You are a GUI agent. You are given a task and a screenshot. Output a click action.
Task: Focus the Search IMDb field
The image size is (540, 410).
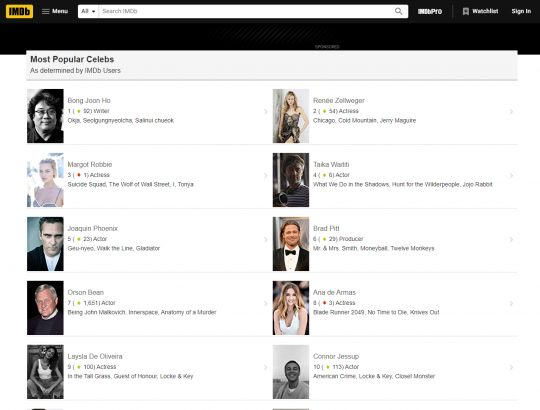tap(245, 11)
